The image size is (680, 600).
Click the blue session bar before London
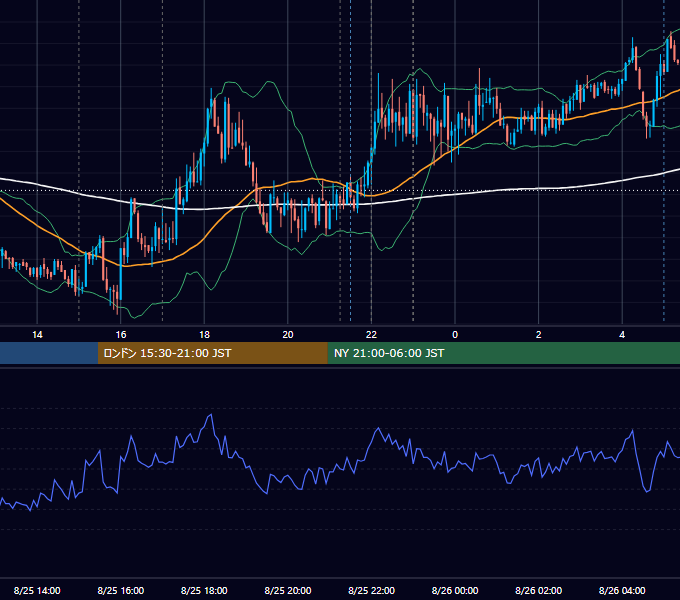click(x=49, y=353)
